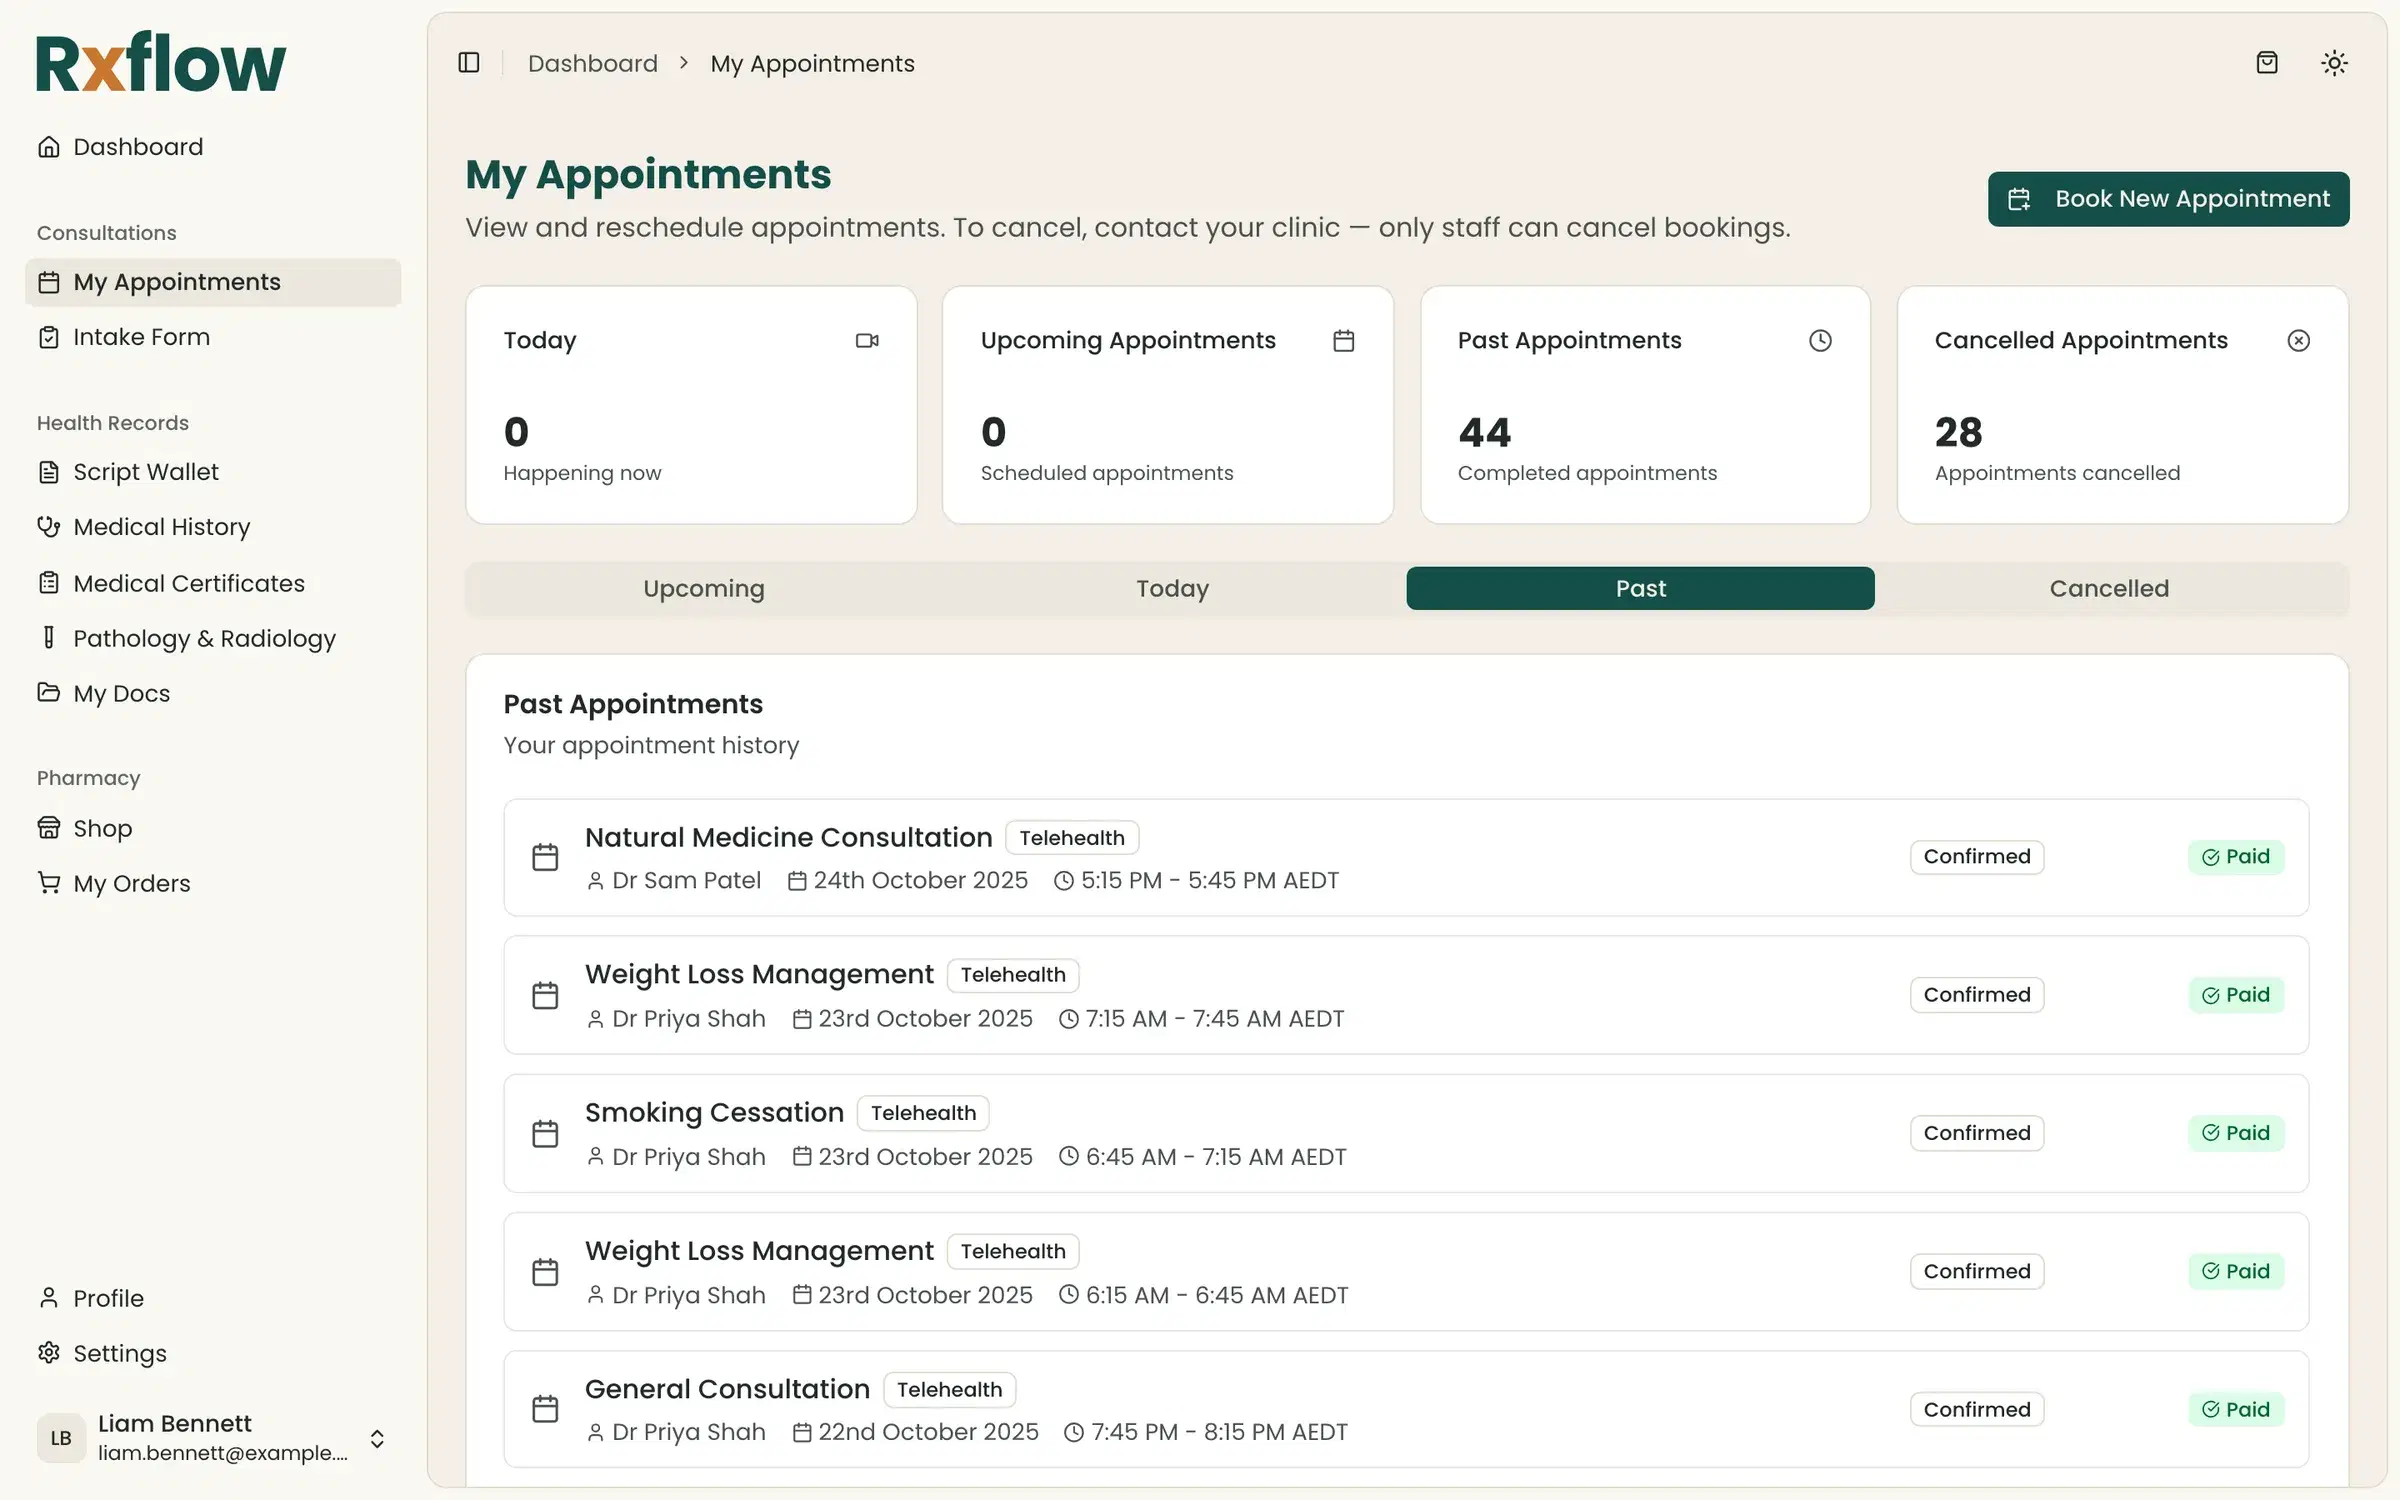
Task: Open Dashboard from the sidebar
Action: pos(213,147)
